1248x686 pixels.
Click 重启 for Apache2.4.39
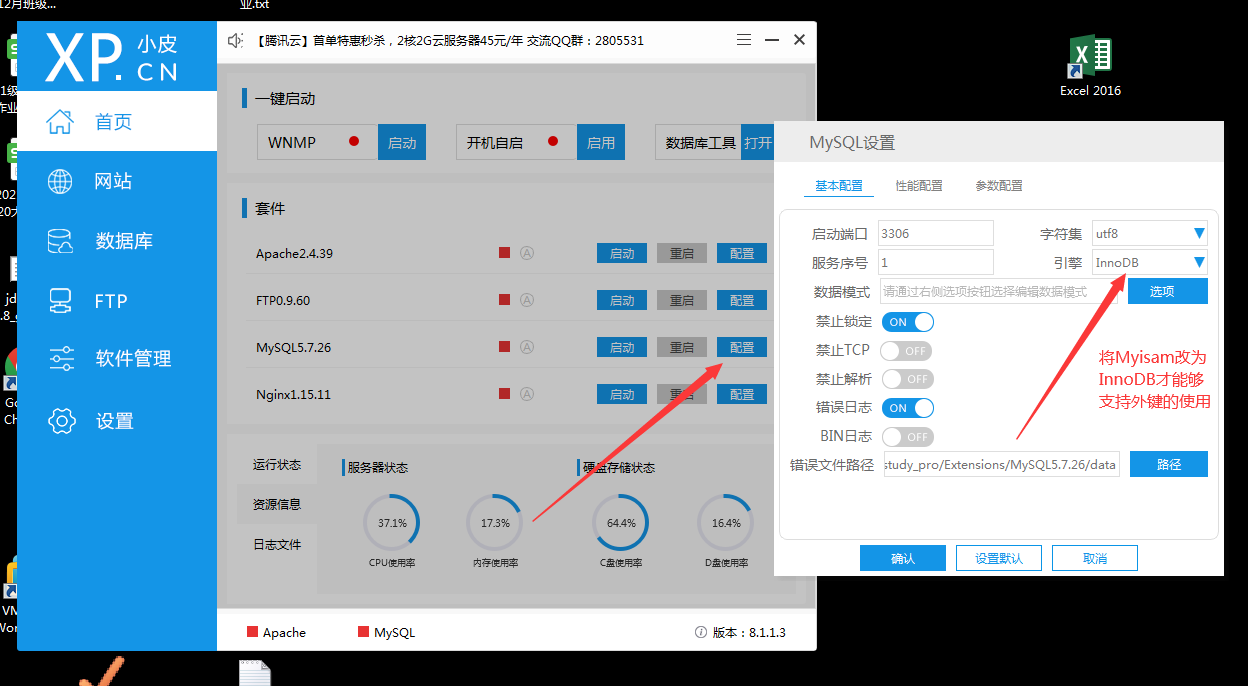click(682, 253)
